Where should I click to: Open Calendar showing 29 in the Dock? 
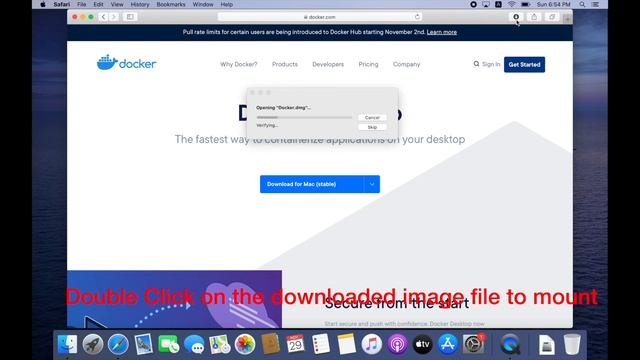[296, 344]
